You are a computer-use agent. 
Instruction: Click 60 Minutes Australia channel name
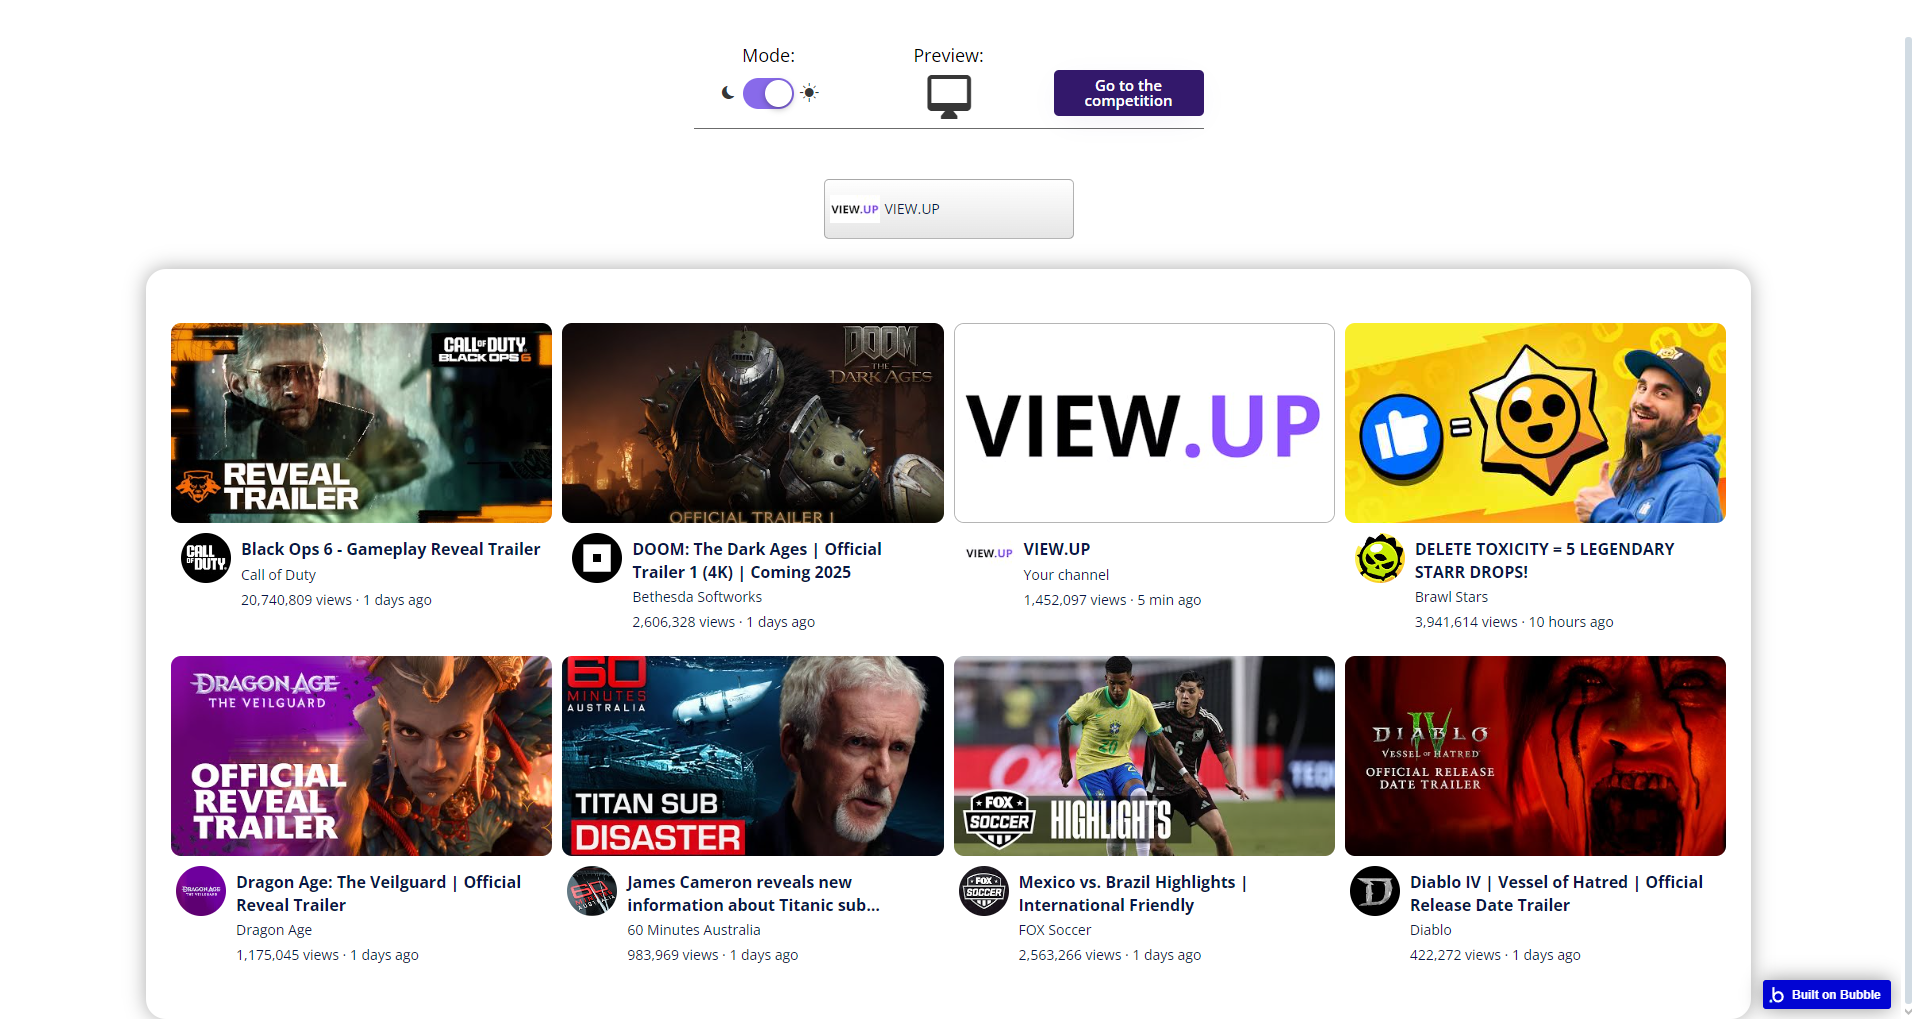pyautogui.click(x=694, y=930)
